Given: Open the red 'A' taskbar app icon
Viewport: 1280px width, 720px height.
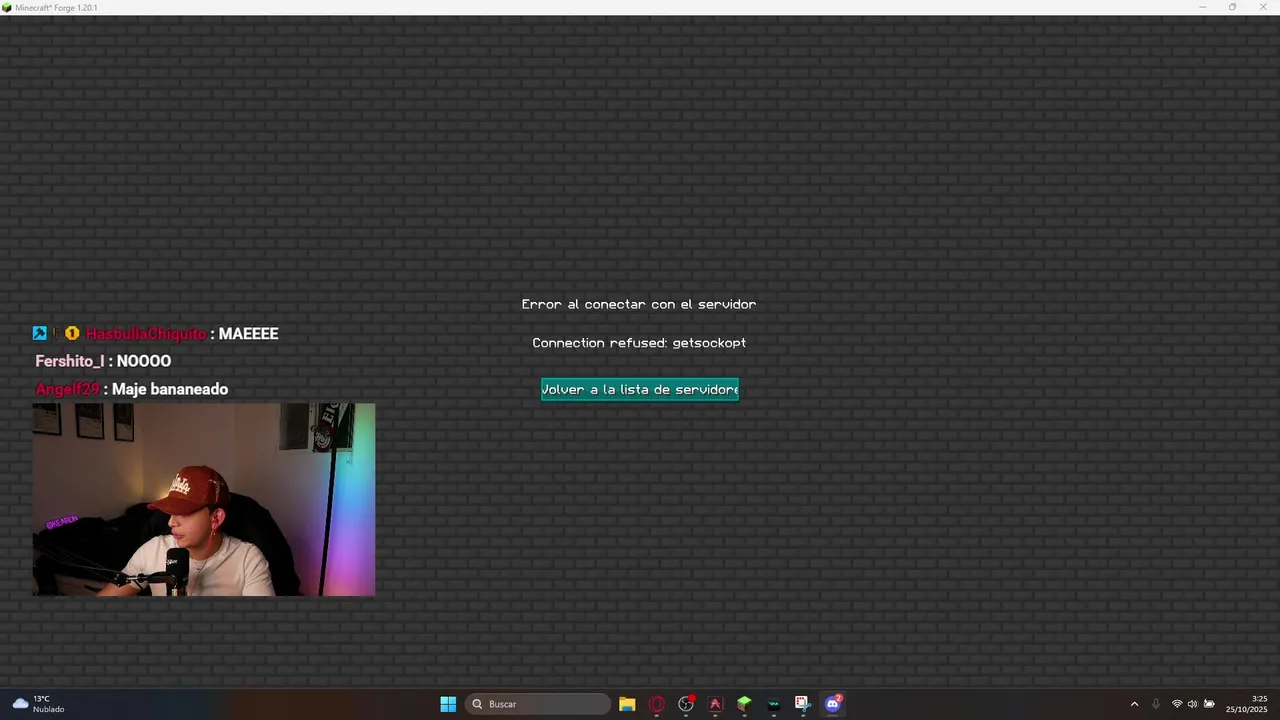Looking at the screenshot, I should [715, 704].
